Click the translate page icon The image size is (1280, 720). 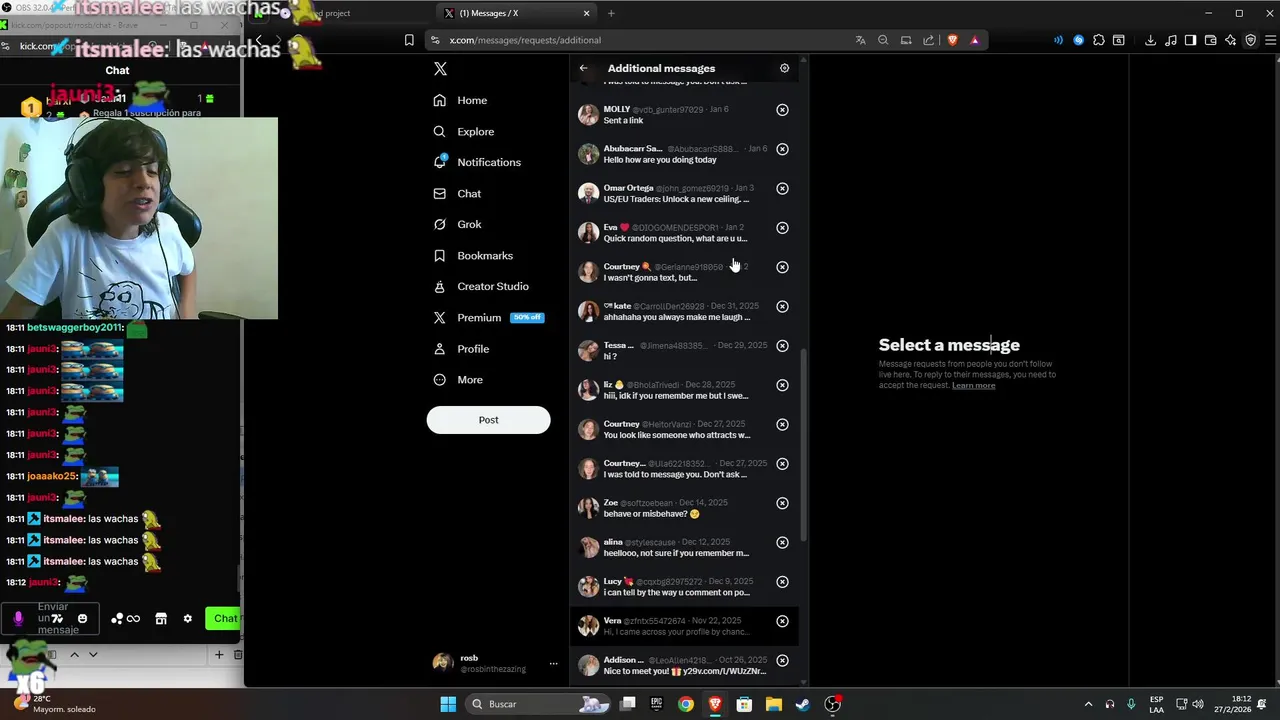(860, 40)
